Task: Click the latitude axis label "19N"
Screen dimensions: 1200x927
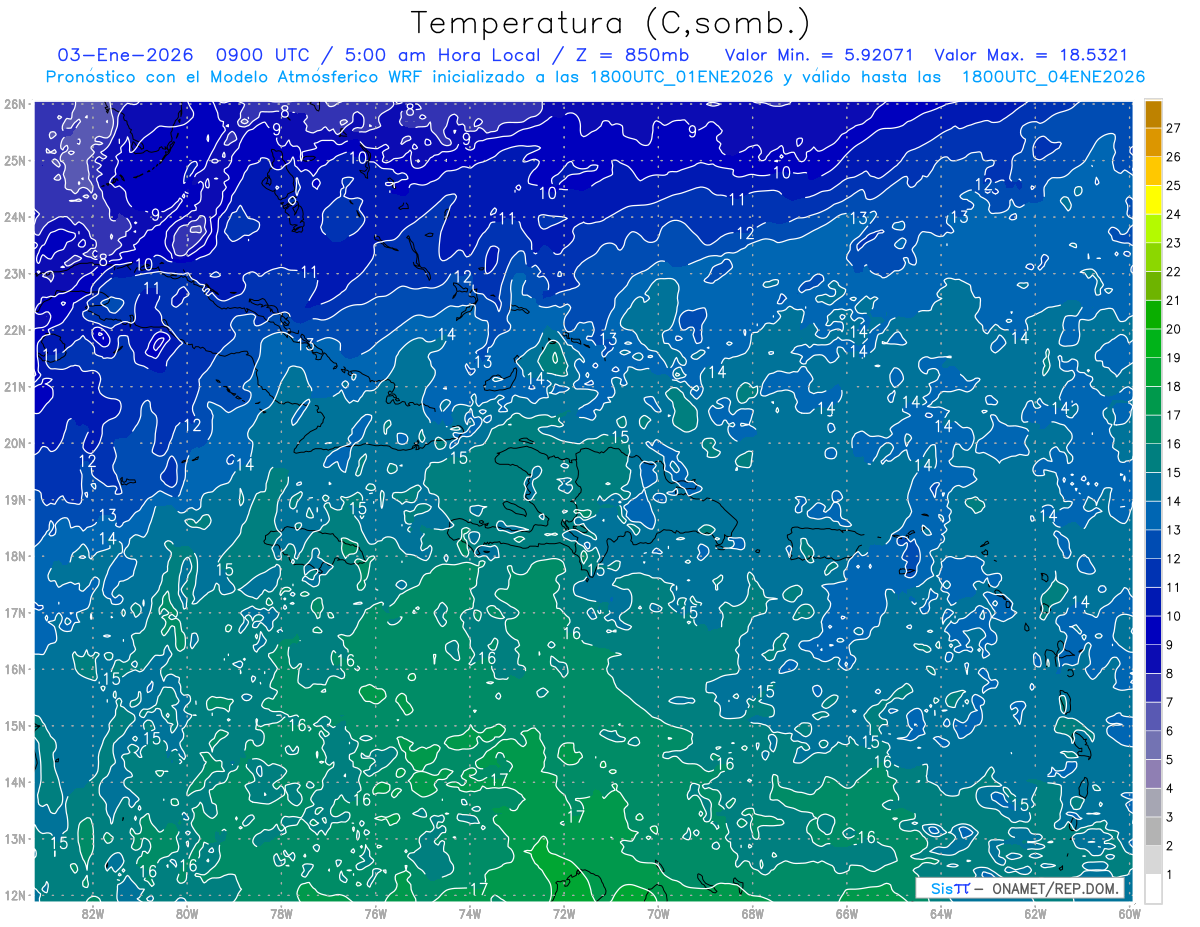Action: [x=15, y=500]
